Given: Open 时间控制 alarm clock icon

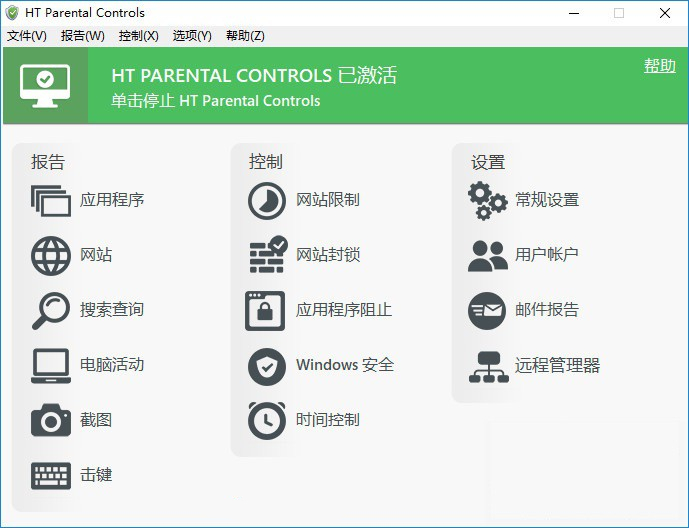Looking at the screenshot, I should coord(266,420).
